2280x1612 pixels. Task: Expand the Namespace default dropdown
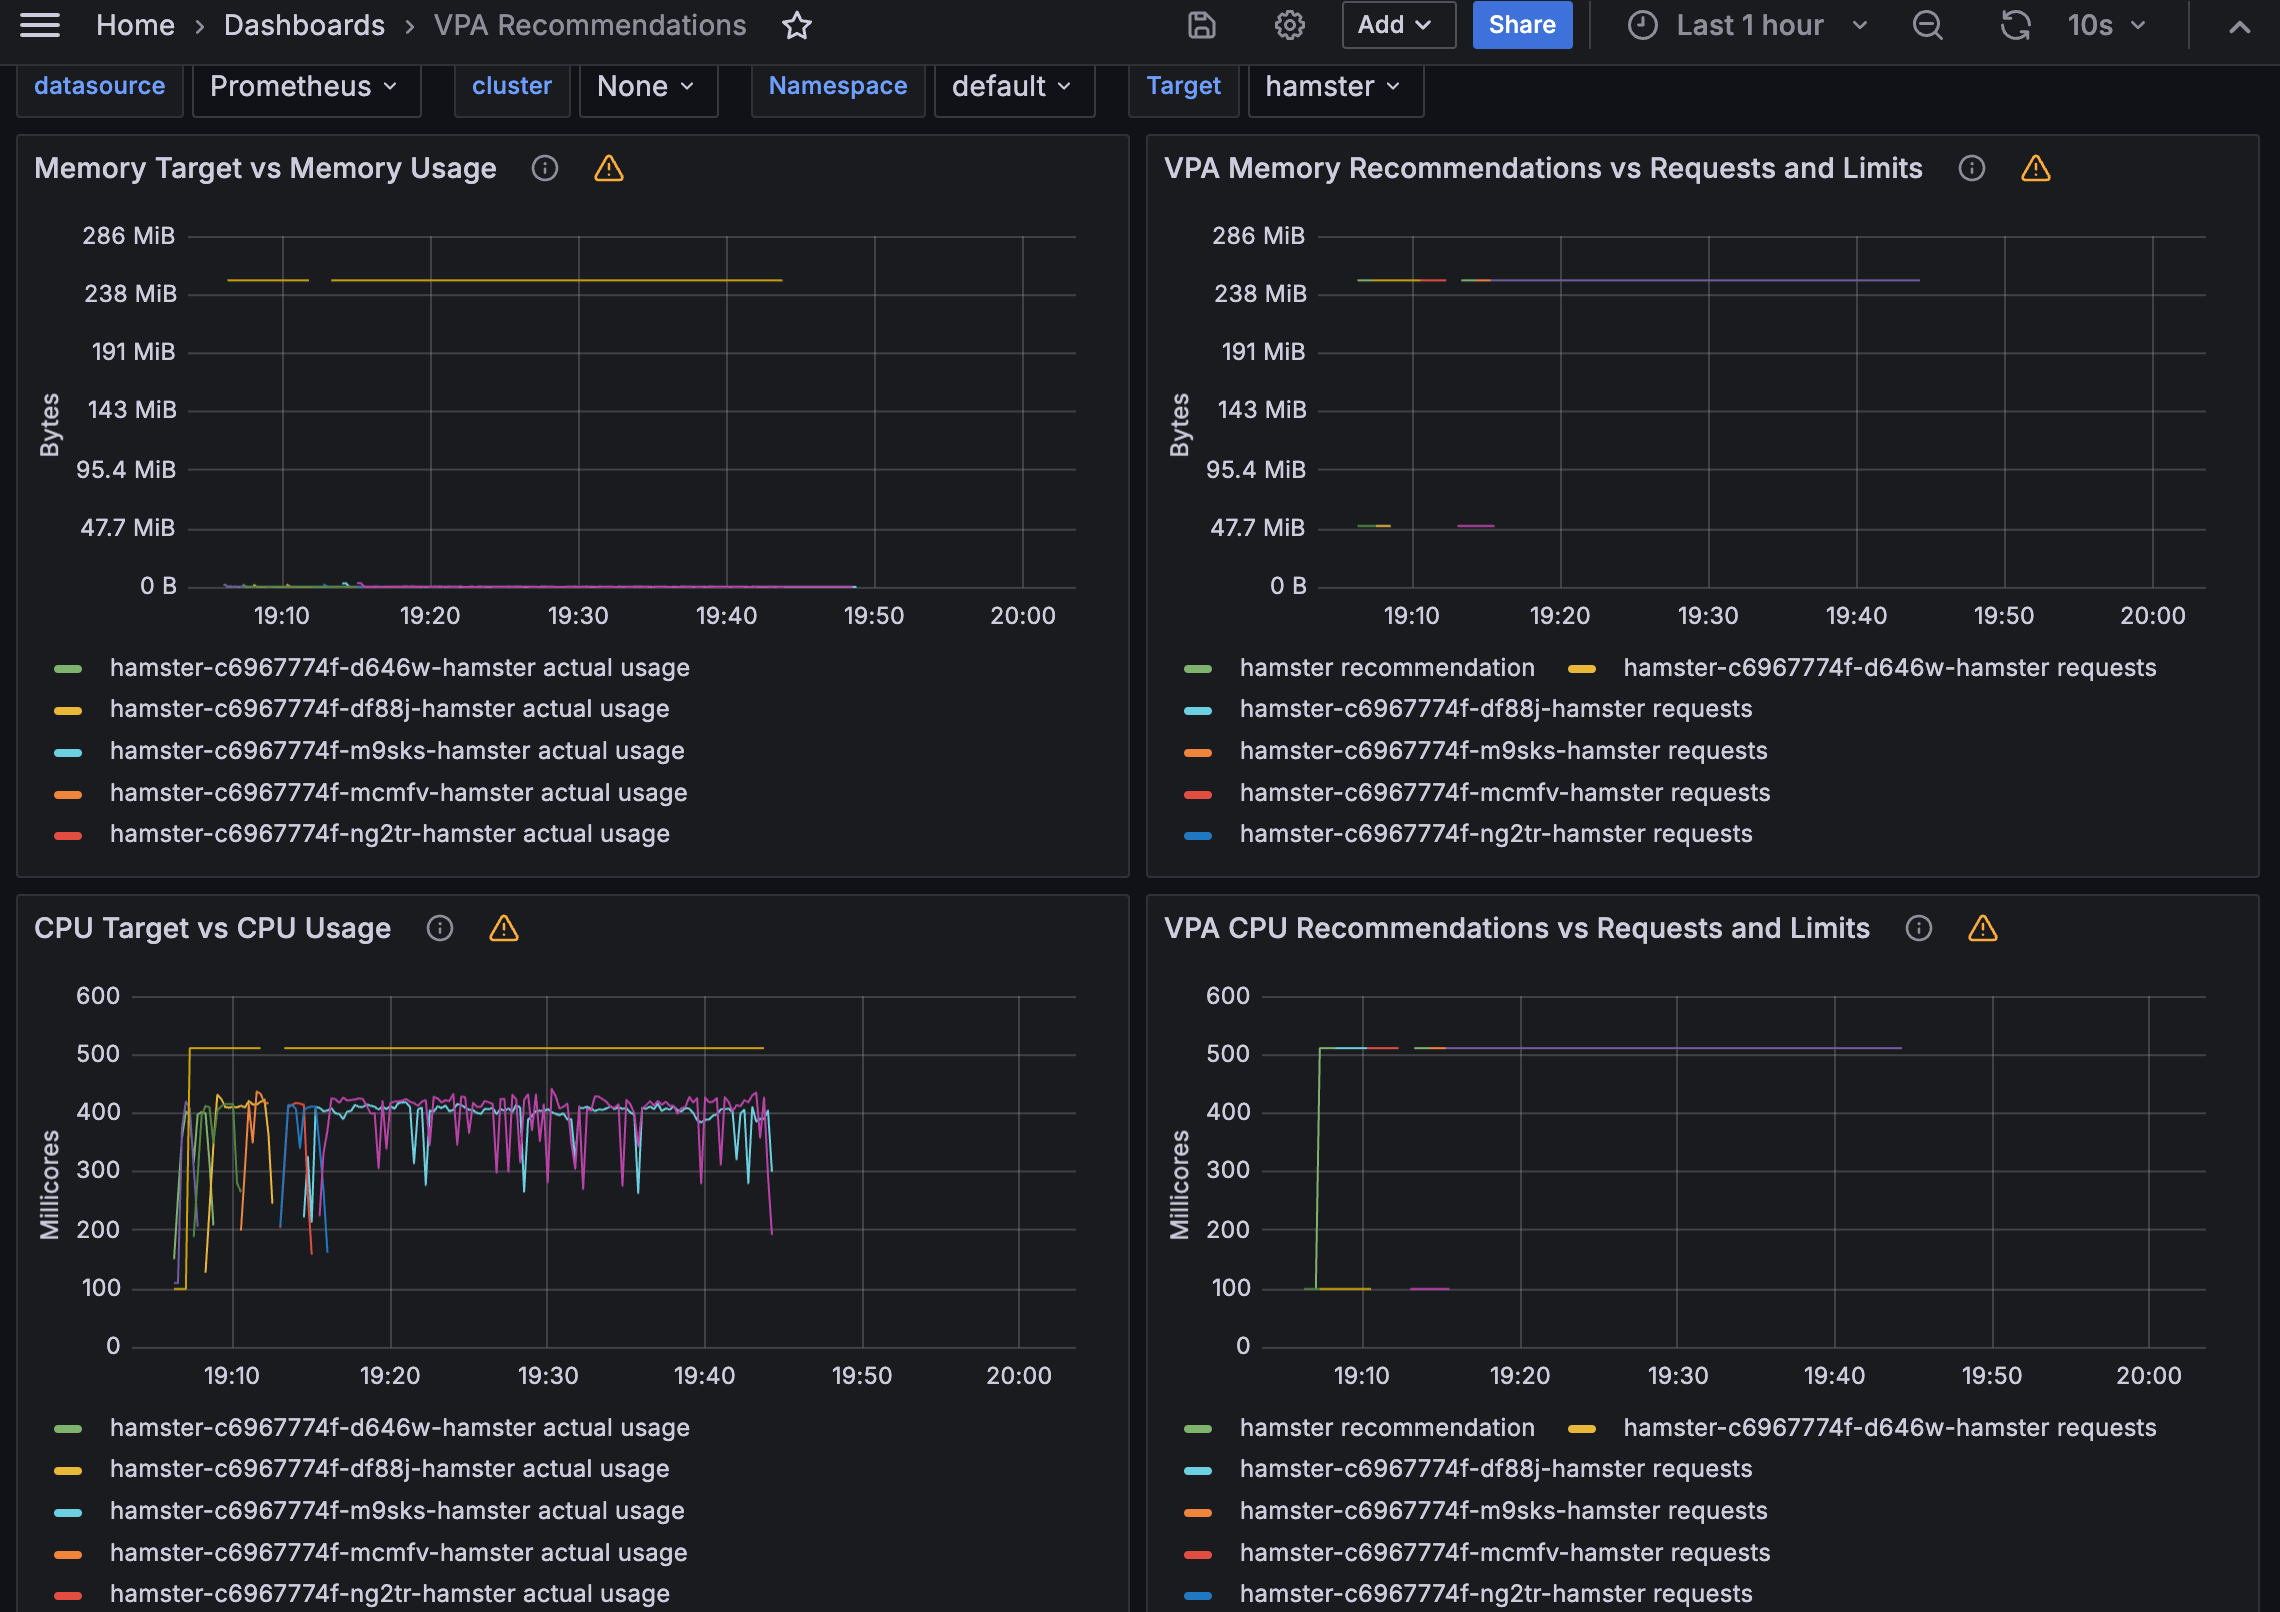coord(1012,87)
